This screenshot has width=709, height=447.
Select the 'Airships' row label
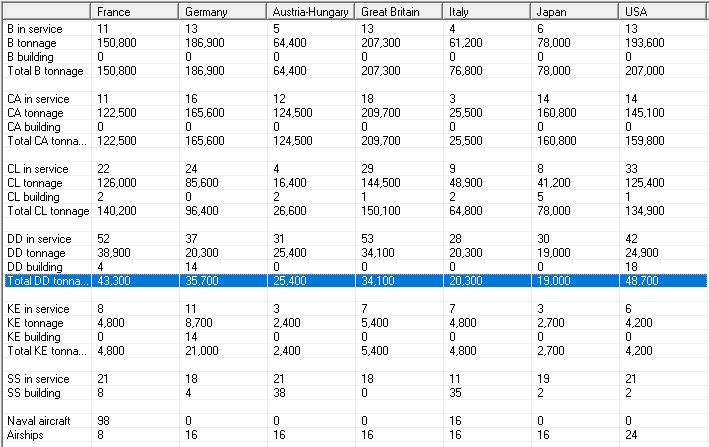(25, 435)
